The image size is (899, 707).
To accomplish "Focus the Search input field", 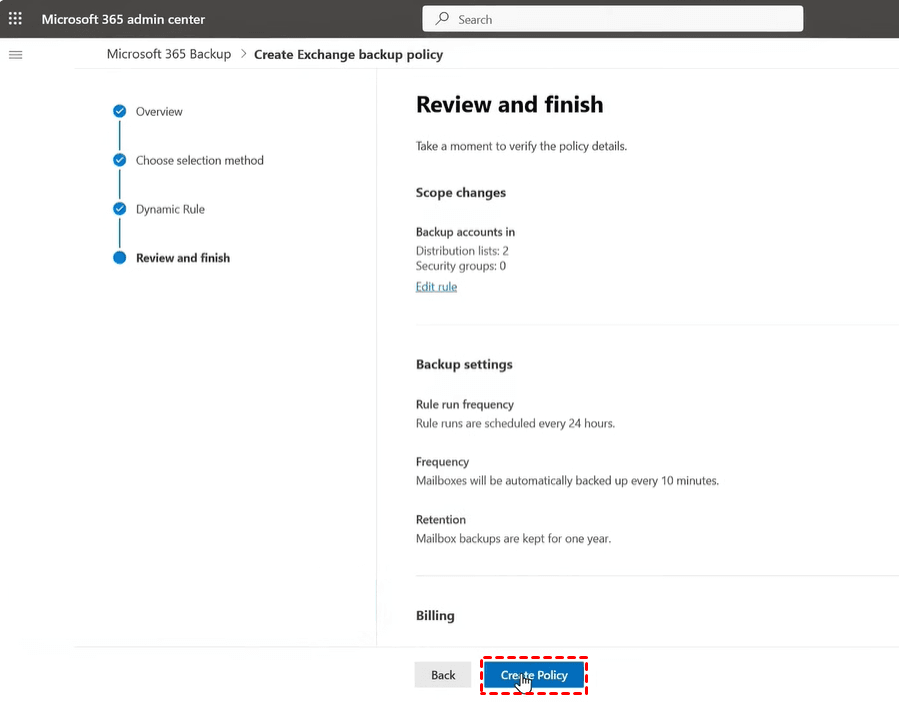I will (x=620, y=19).
